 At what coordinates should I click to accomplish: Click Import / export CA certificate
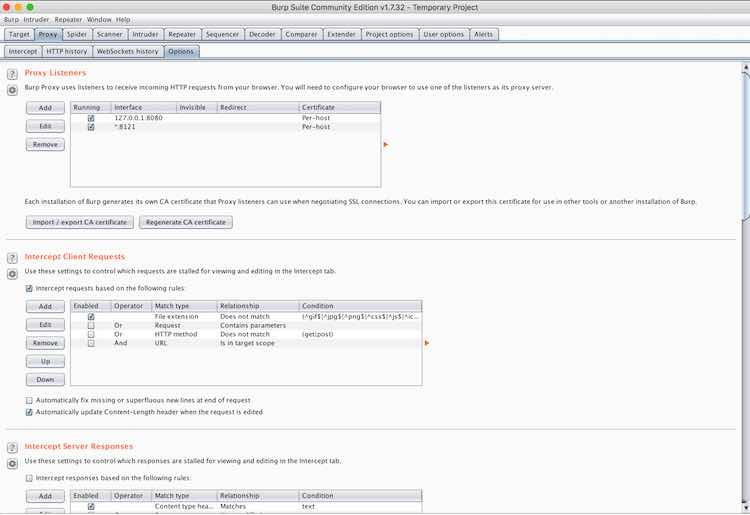(x=80, y=222)
